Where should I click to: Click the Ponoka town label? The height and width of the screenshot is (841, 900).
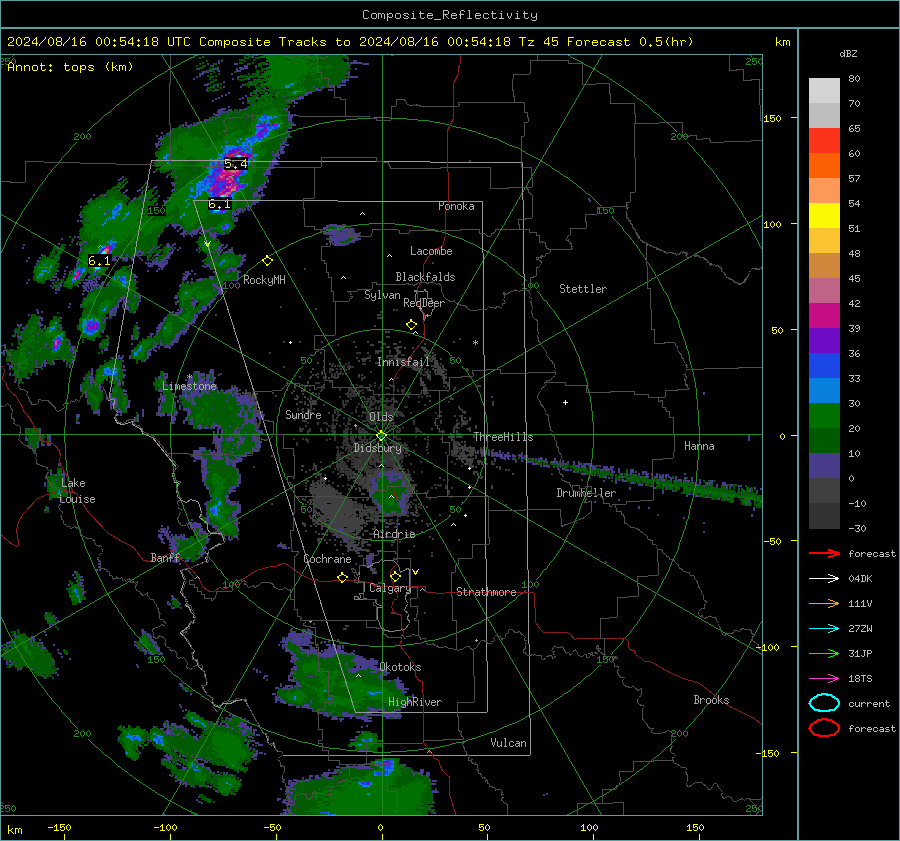456,206
